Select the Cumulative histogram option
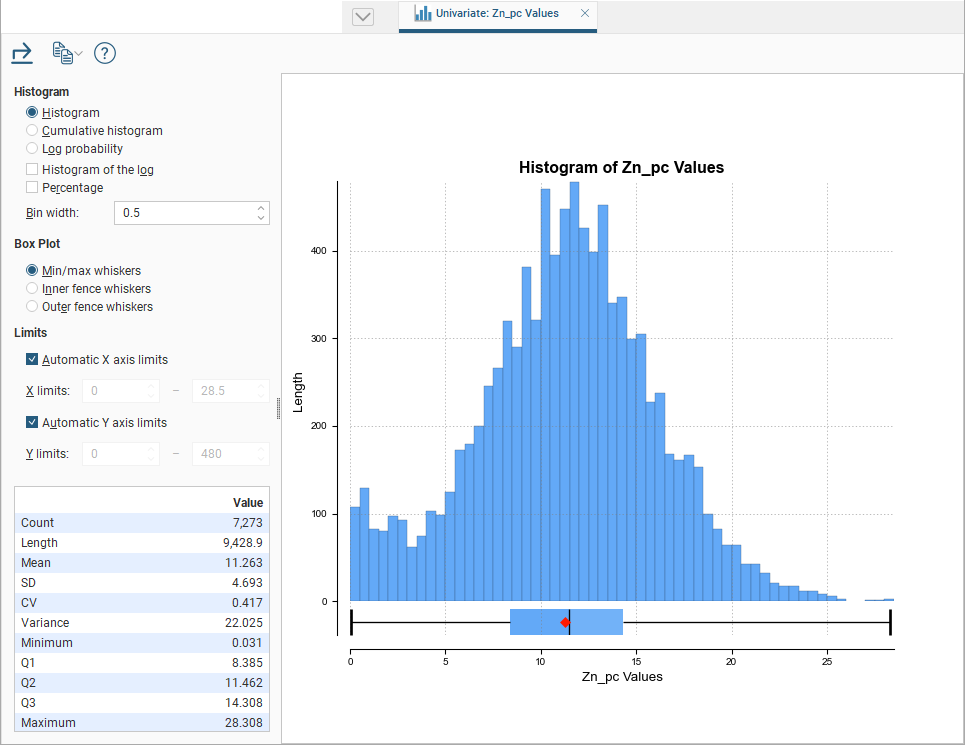 click(x=32, y=131)
